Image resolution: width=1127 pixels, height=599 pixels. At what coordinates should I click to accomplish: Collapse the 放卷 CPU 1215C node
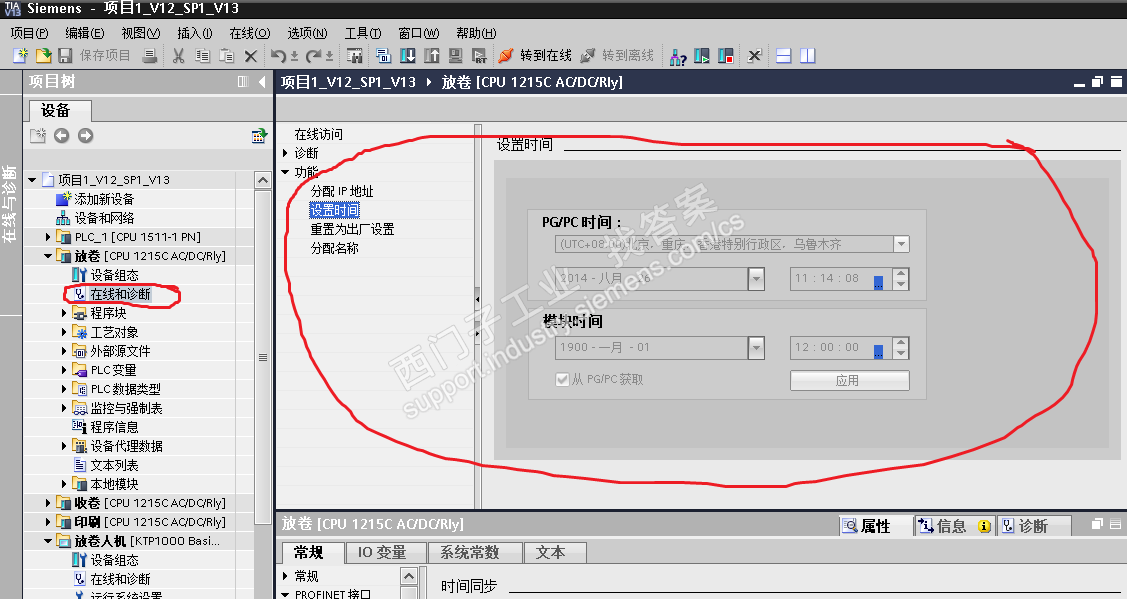pyautogui.click(x=48, y=256)
